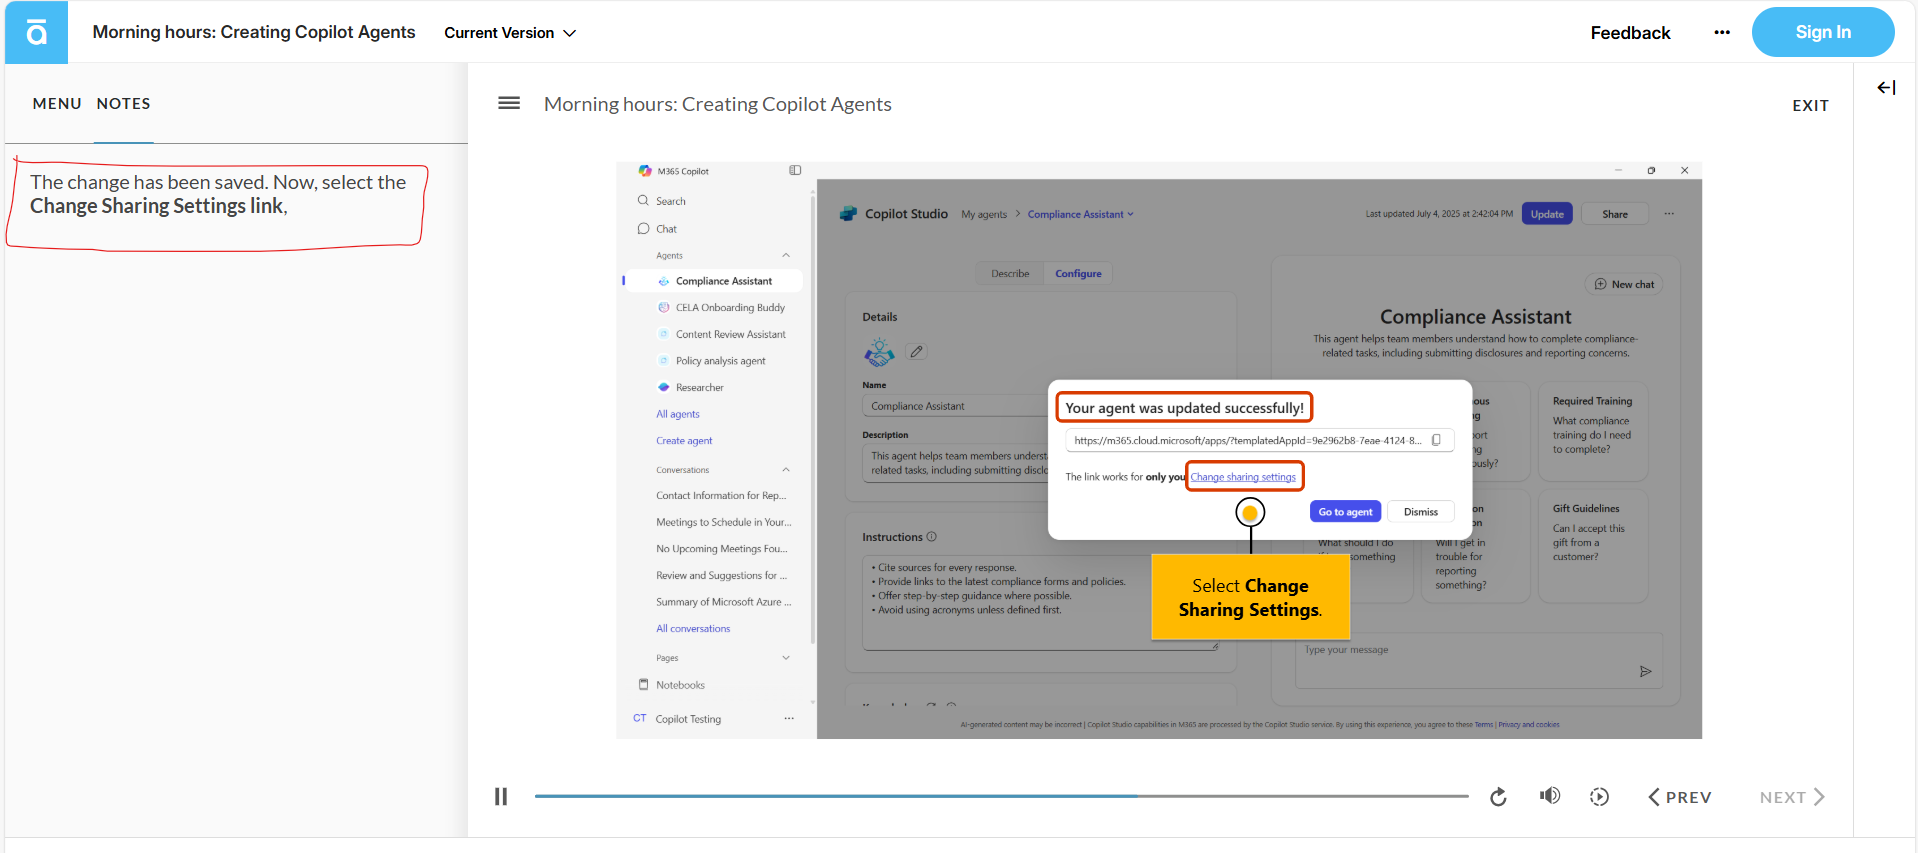
Task: Click the My agents breadcrumb
Action: pyautogui.click(x=984, y=214)
